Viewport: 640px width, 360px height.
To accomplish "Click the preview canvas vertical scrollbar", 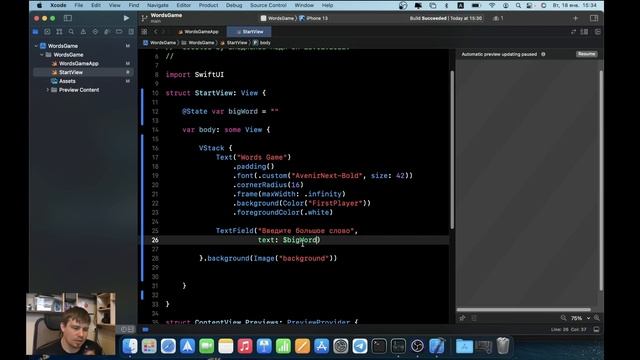I will (x=601, y=180).
